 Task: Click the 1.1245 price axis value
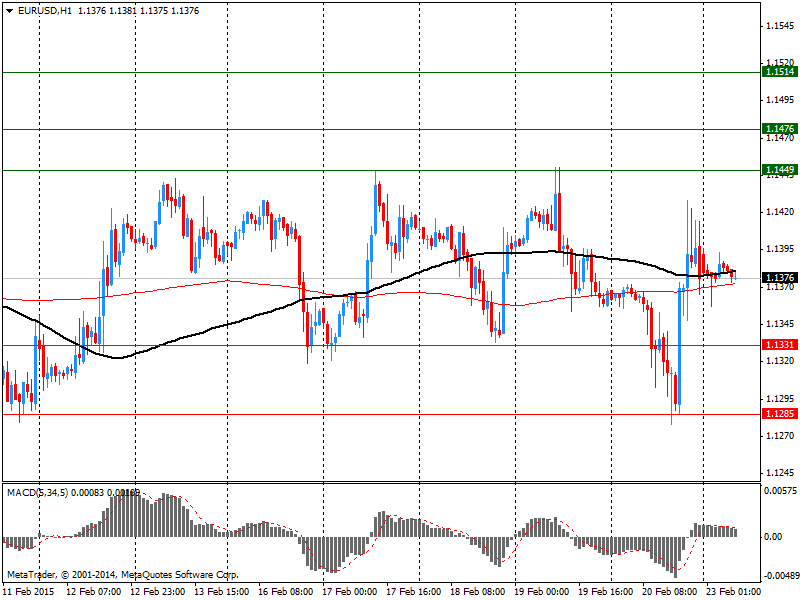click(x=781, y=473)
